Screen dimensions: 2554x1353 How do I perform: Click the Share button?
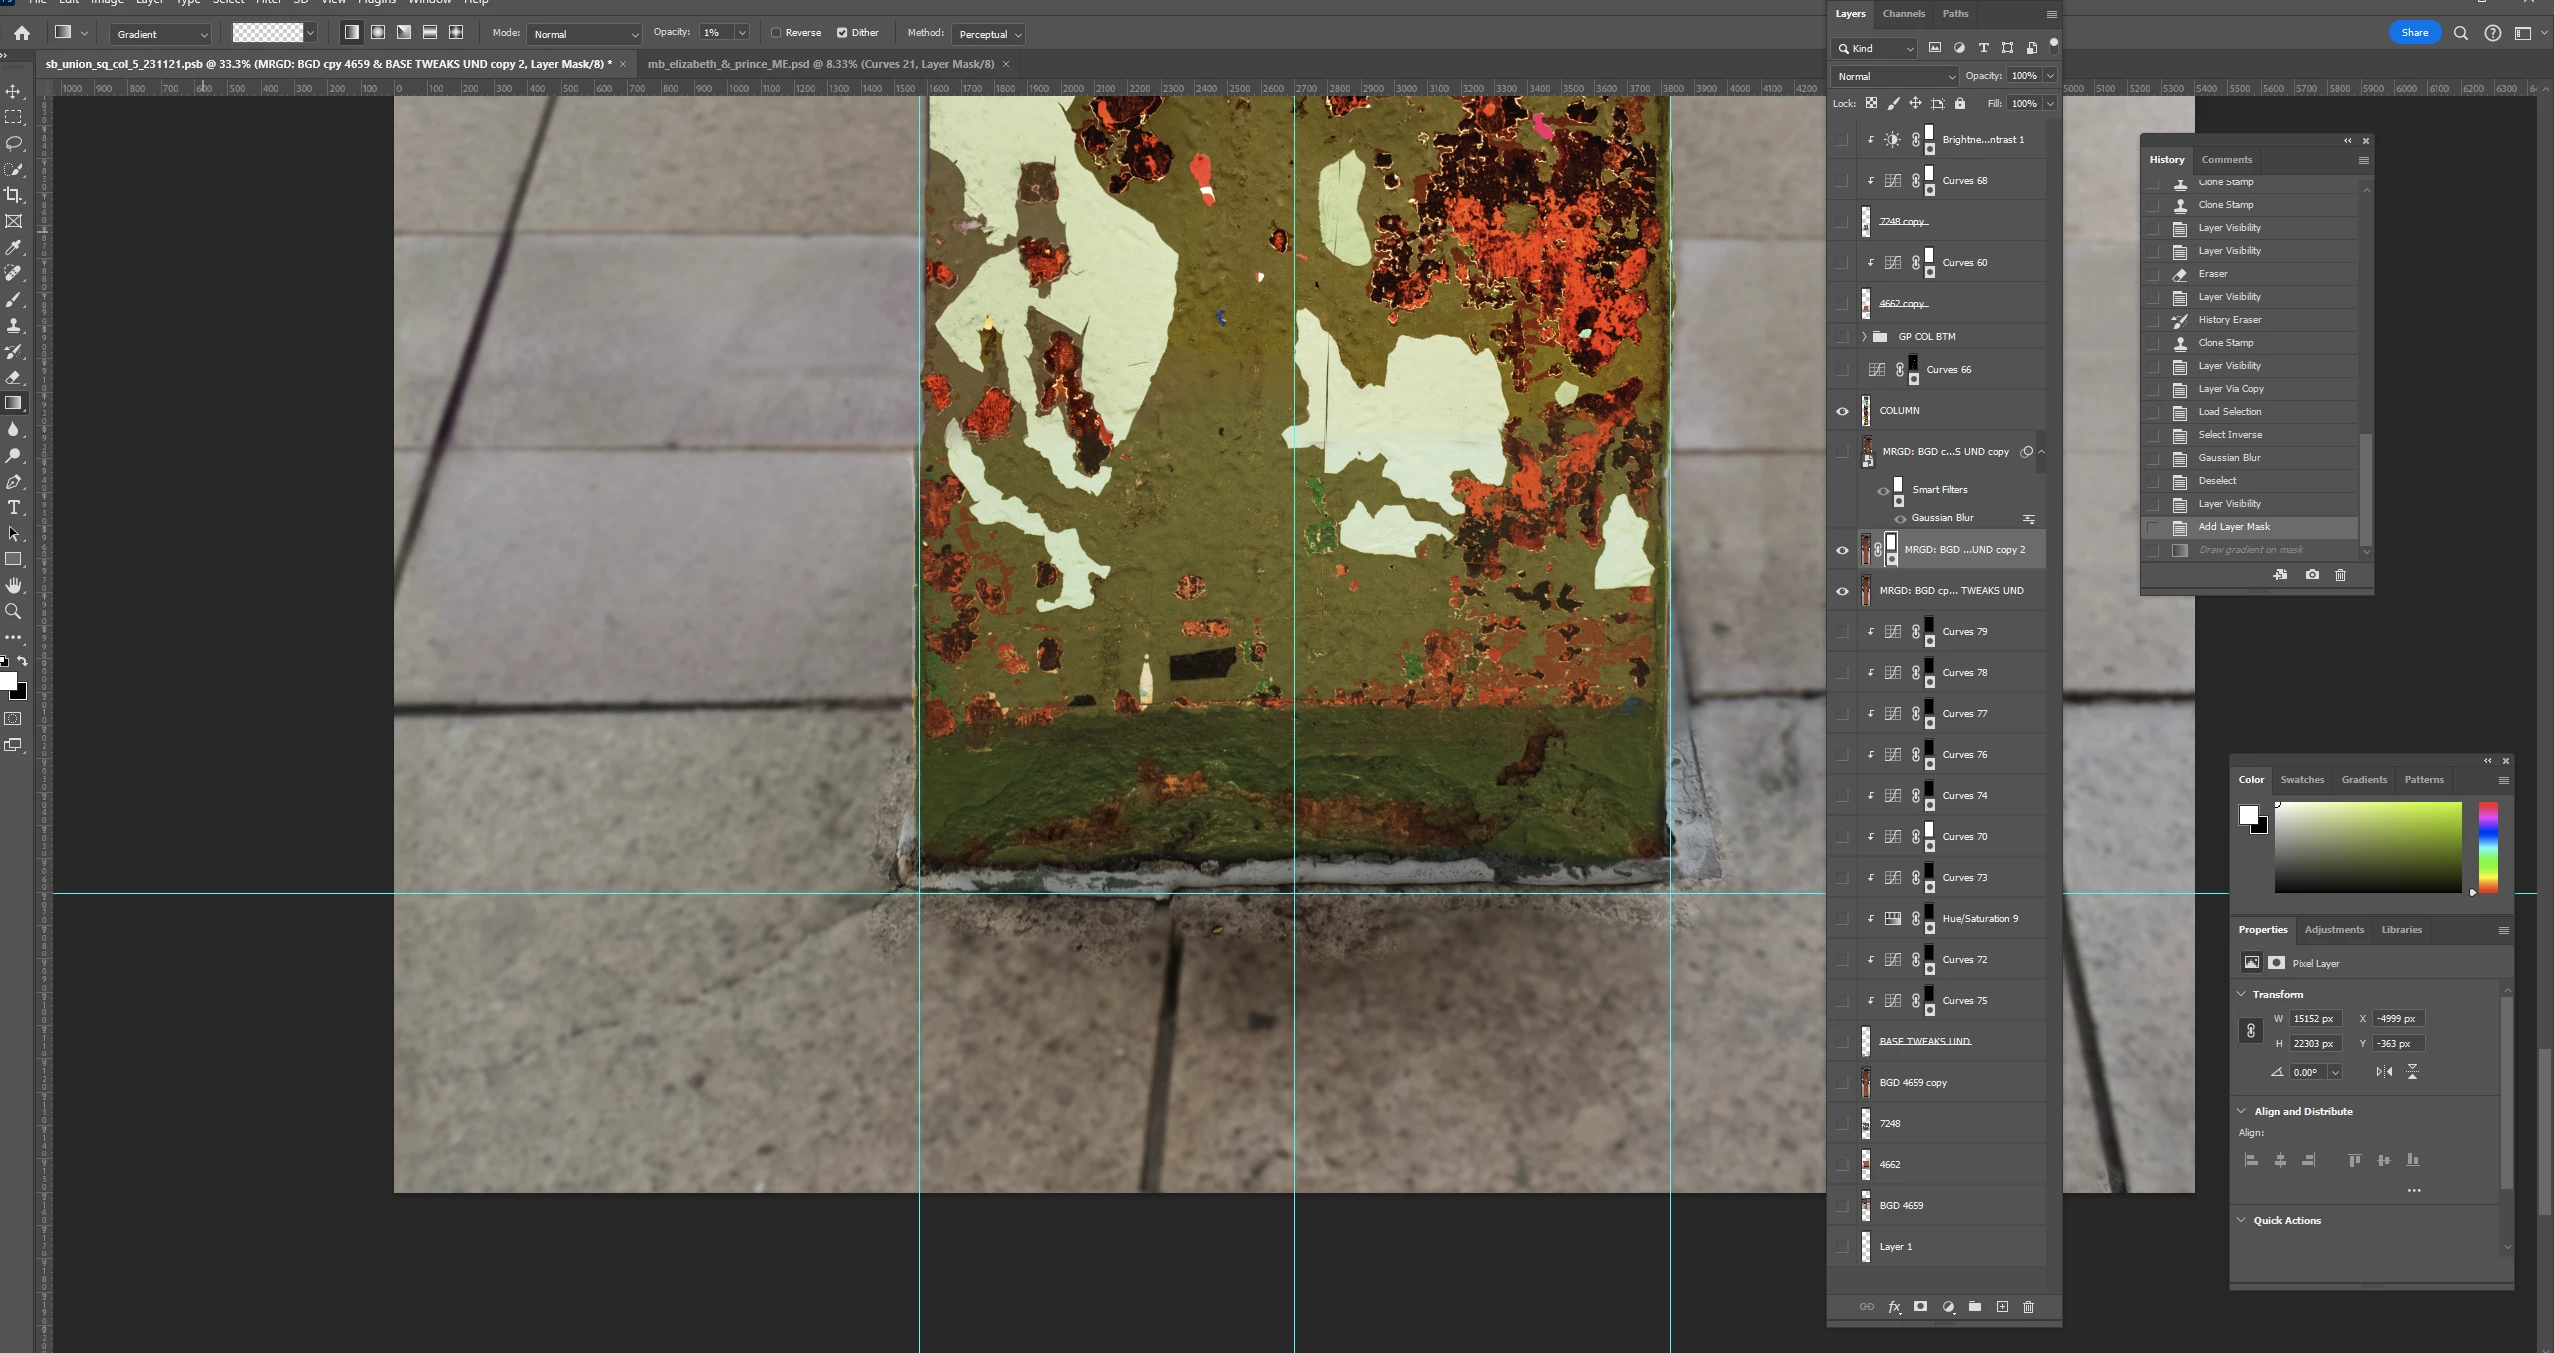2414,33
